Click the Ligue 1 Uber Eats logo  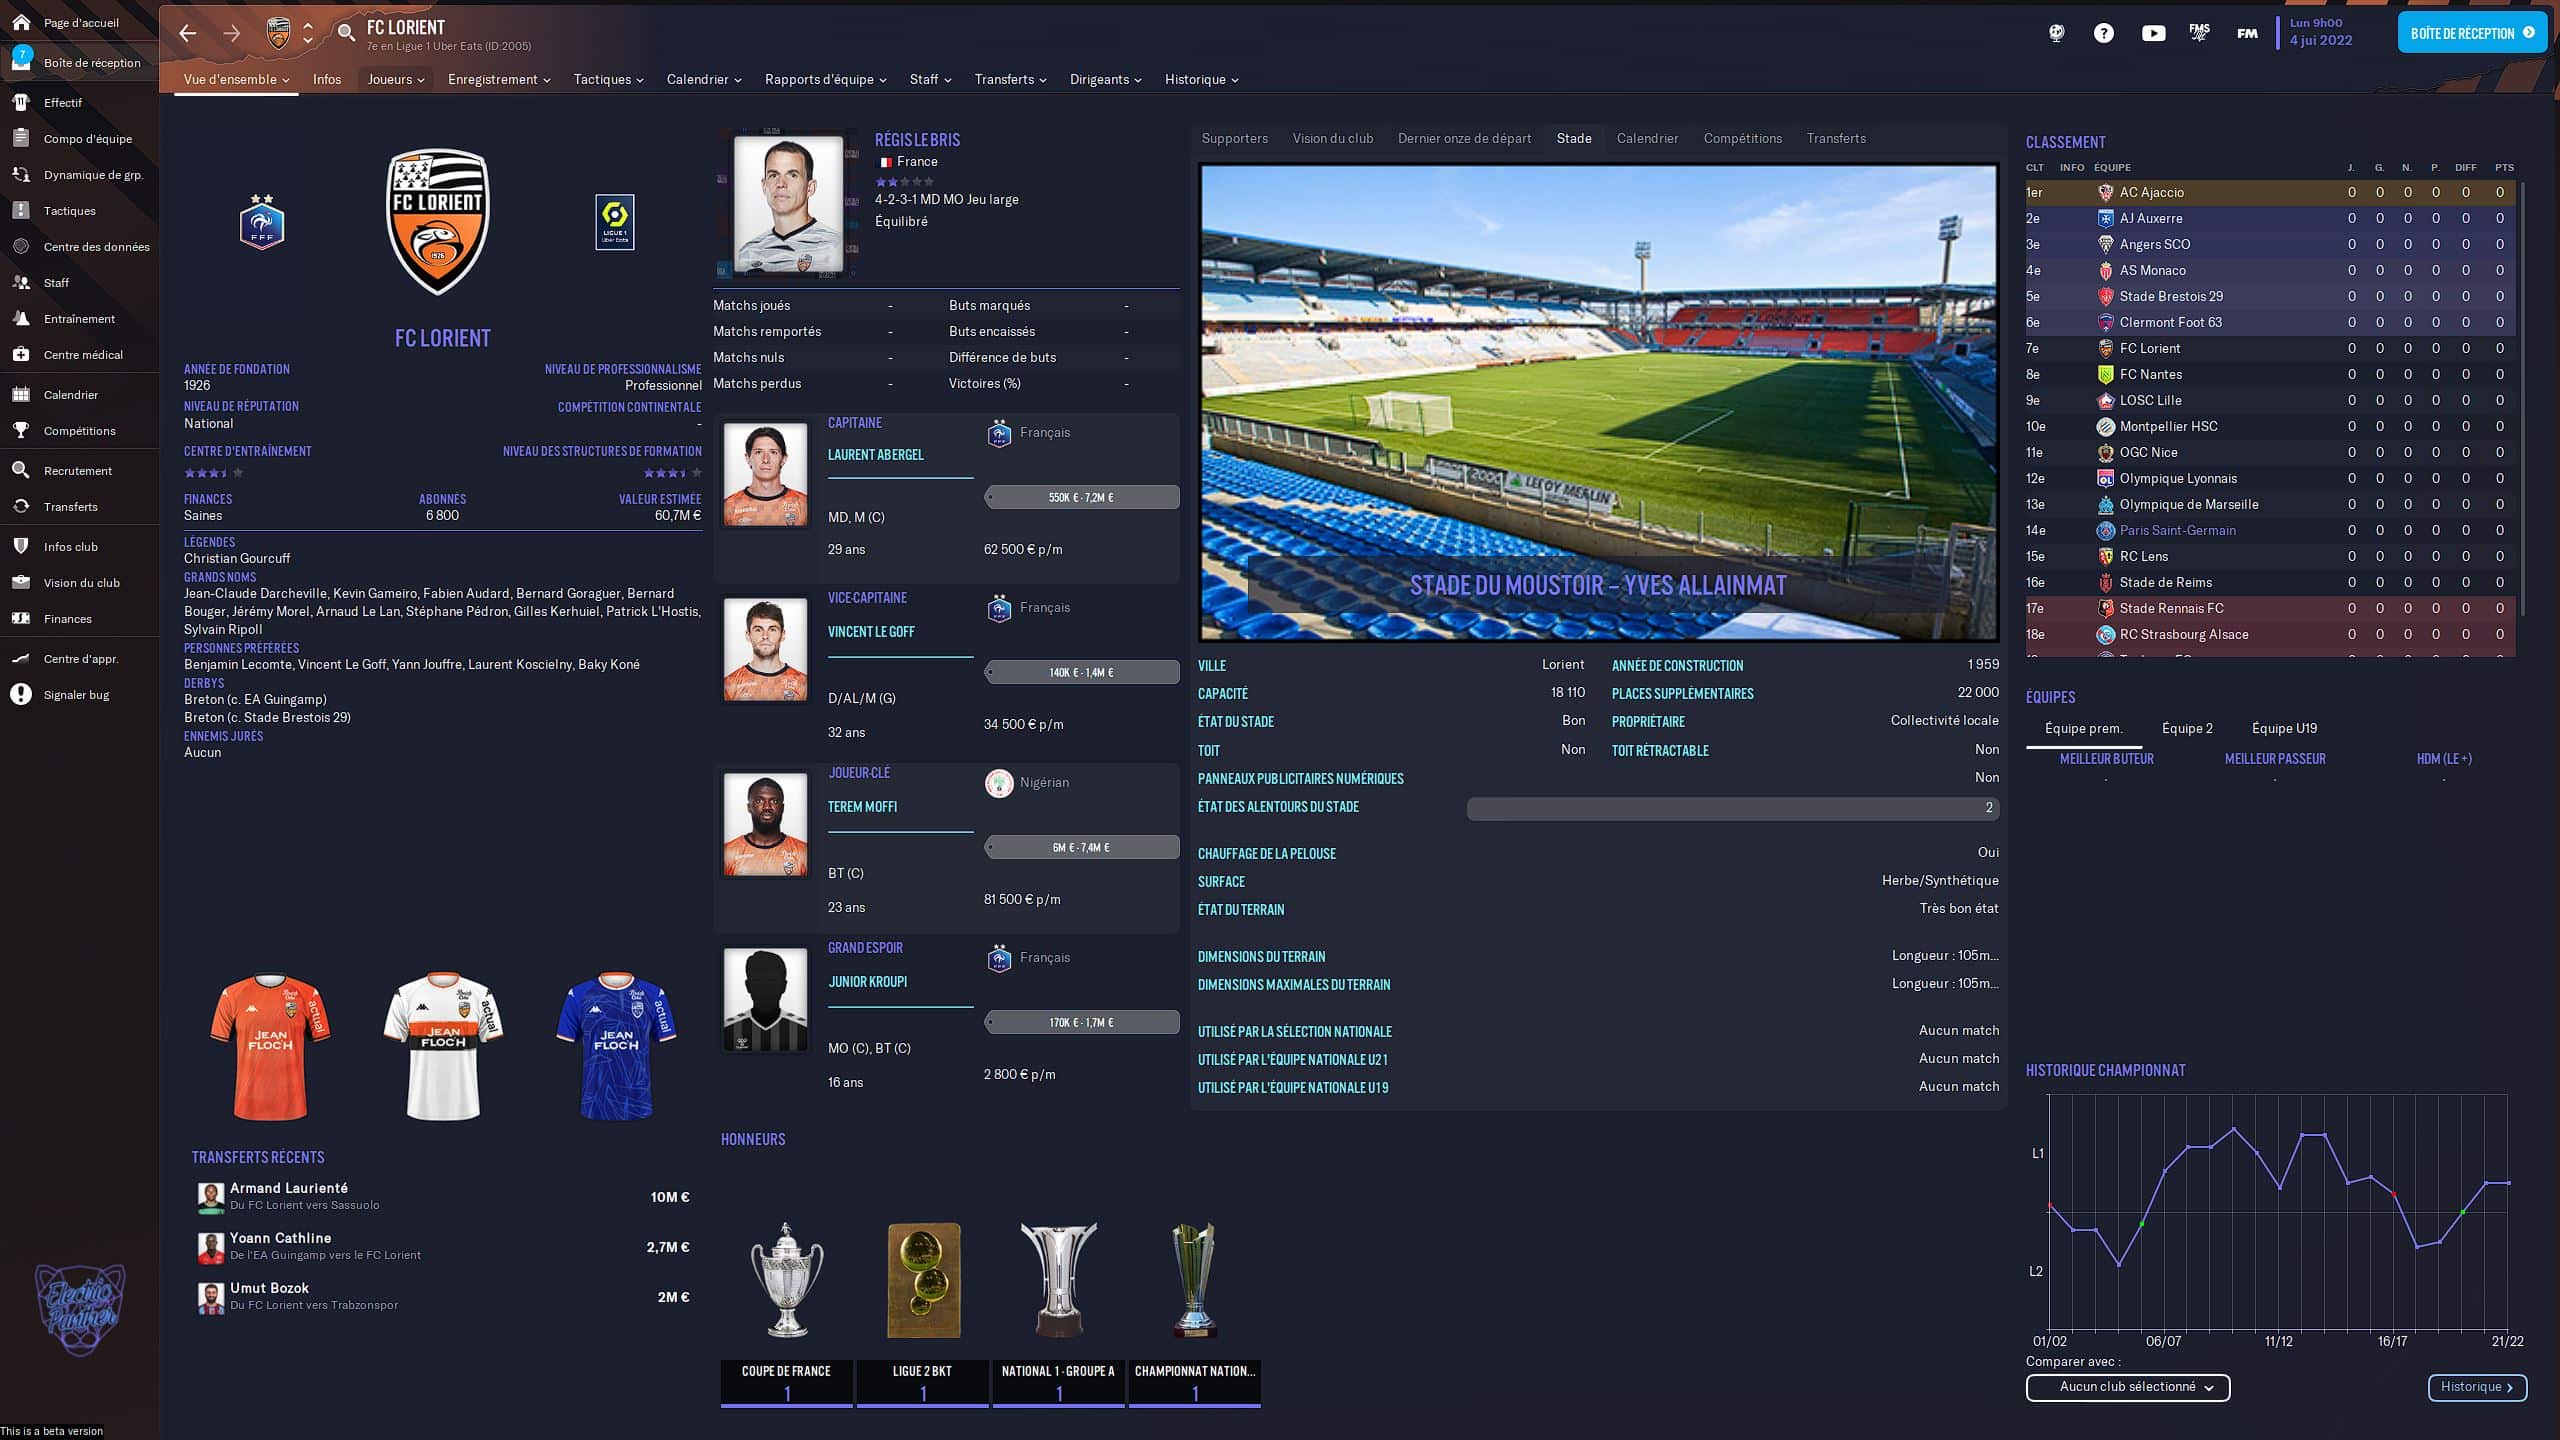coord(614,222)
